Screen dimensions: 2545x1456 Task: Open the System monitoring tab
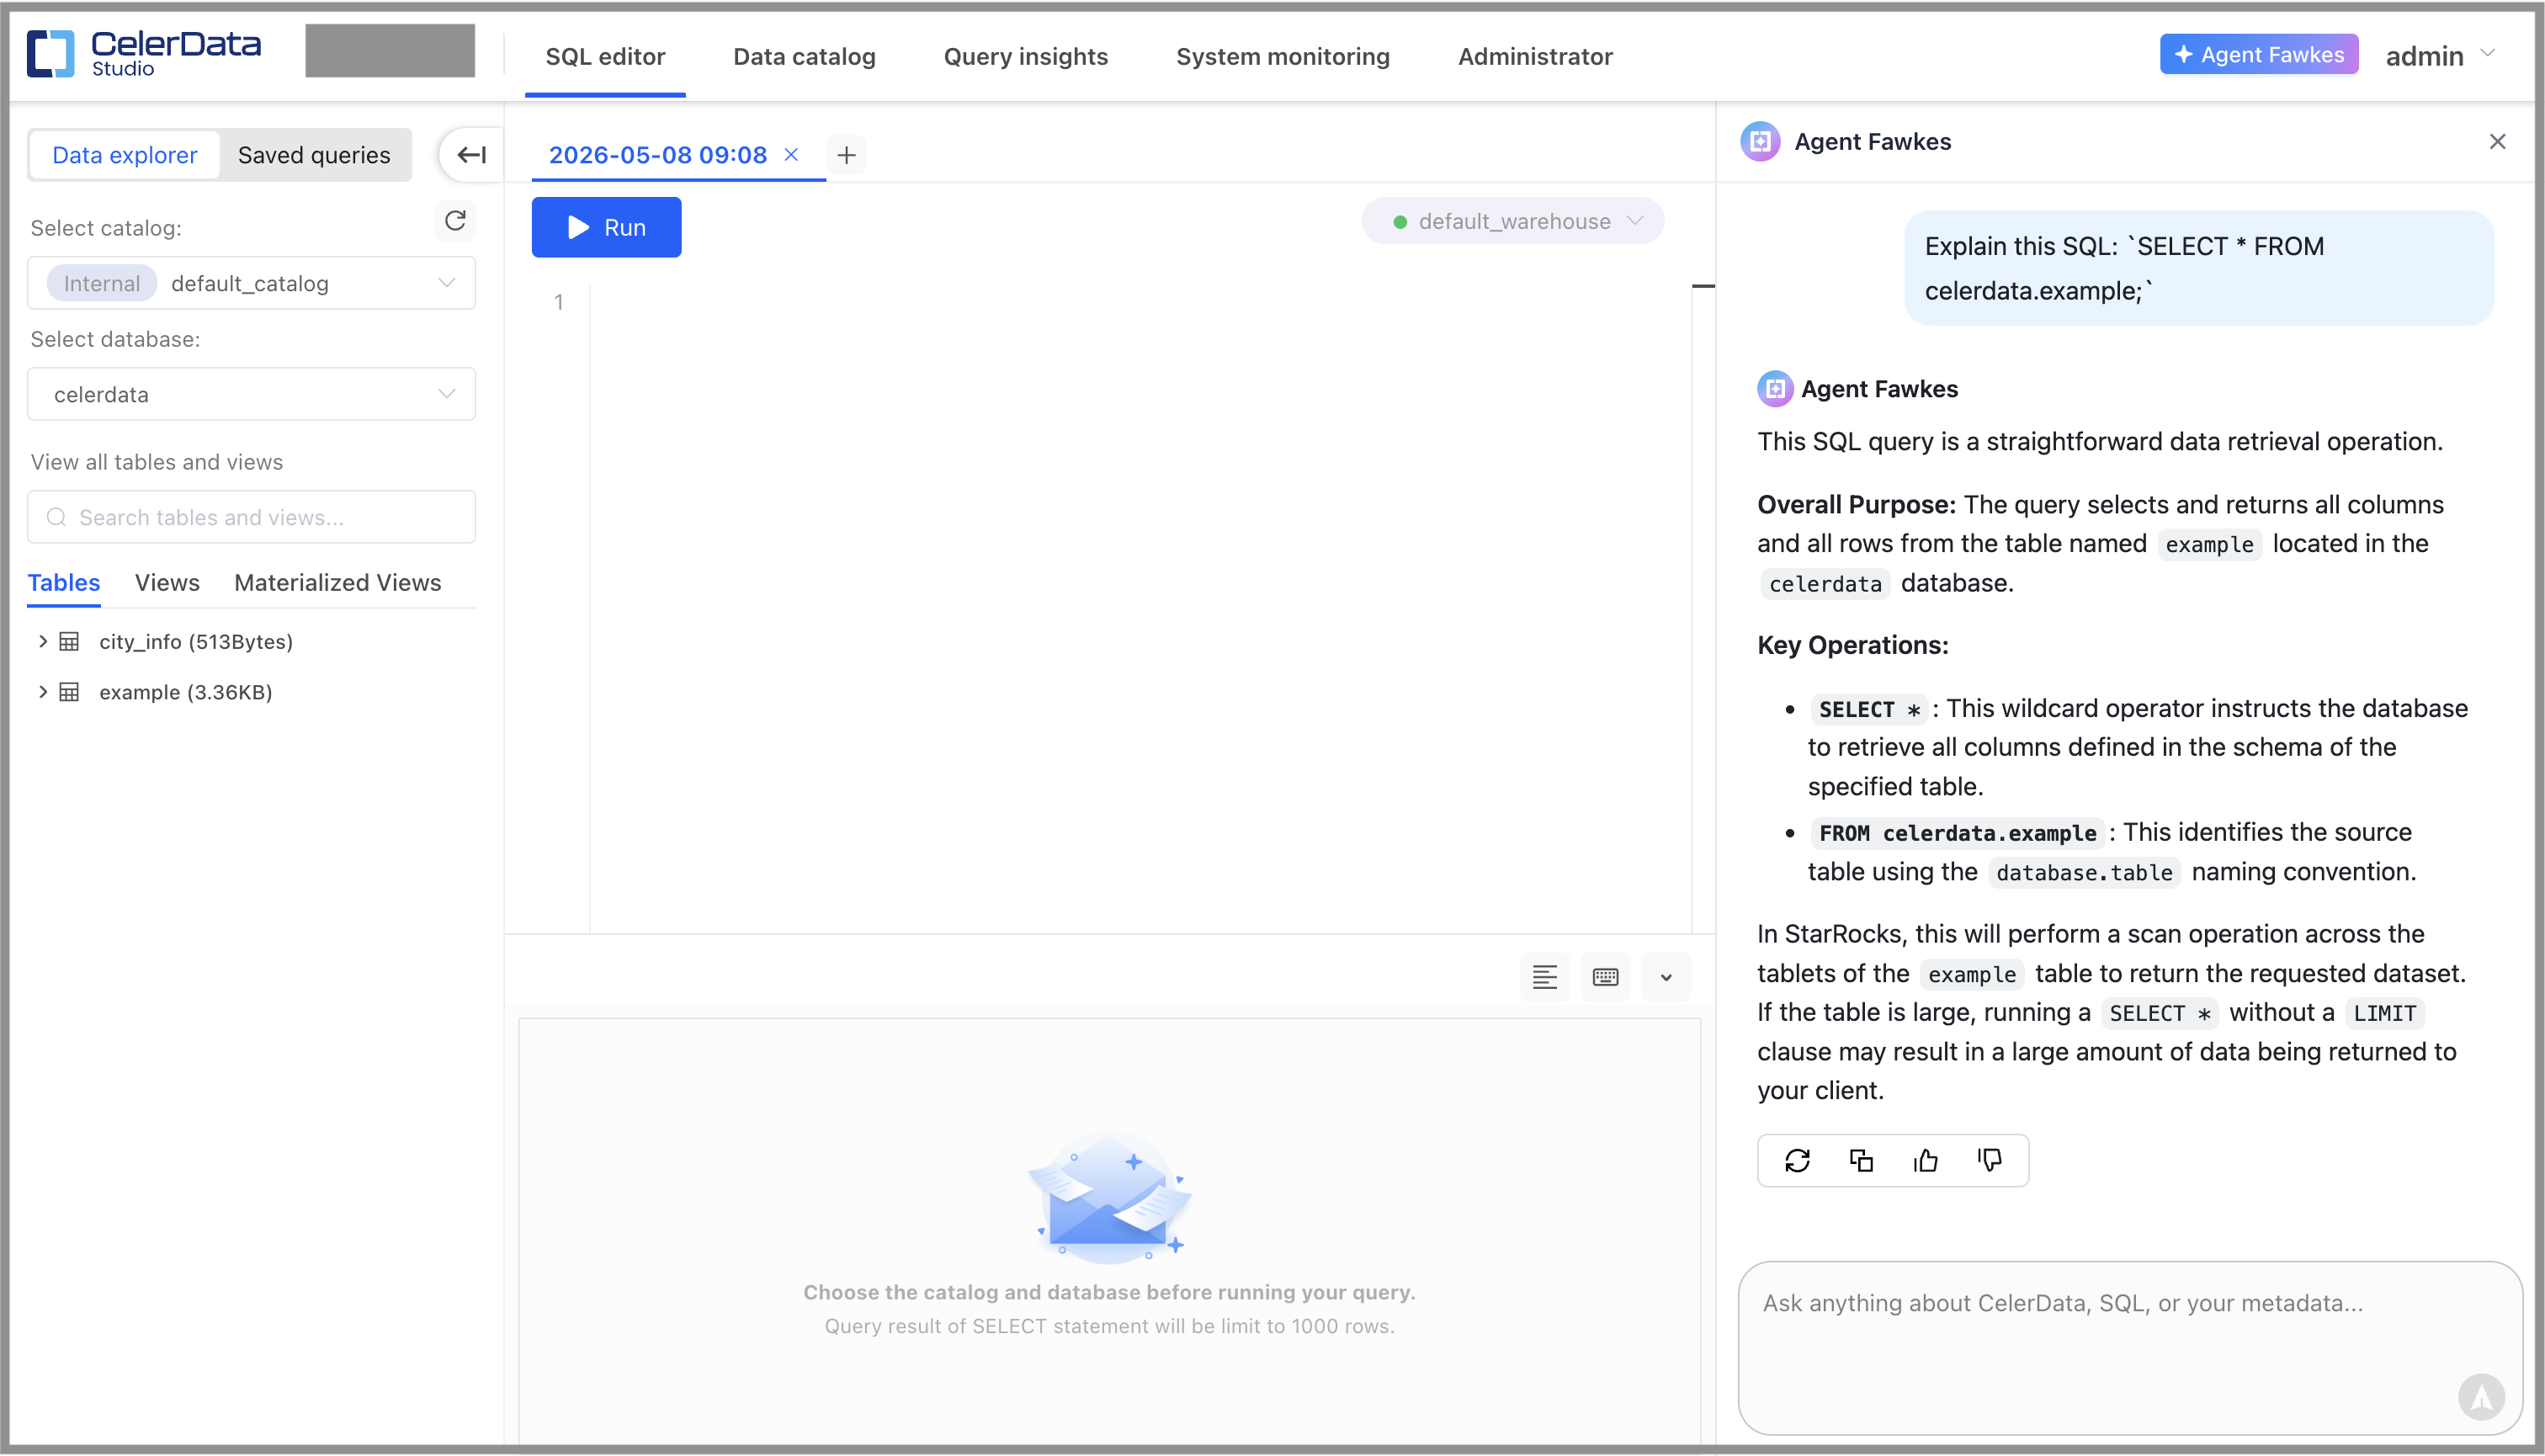pyautogui.click(x=1283, y=57)
